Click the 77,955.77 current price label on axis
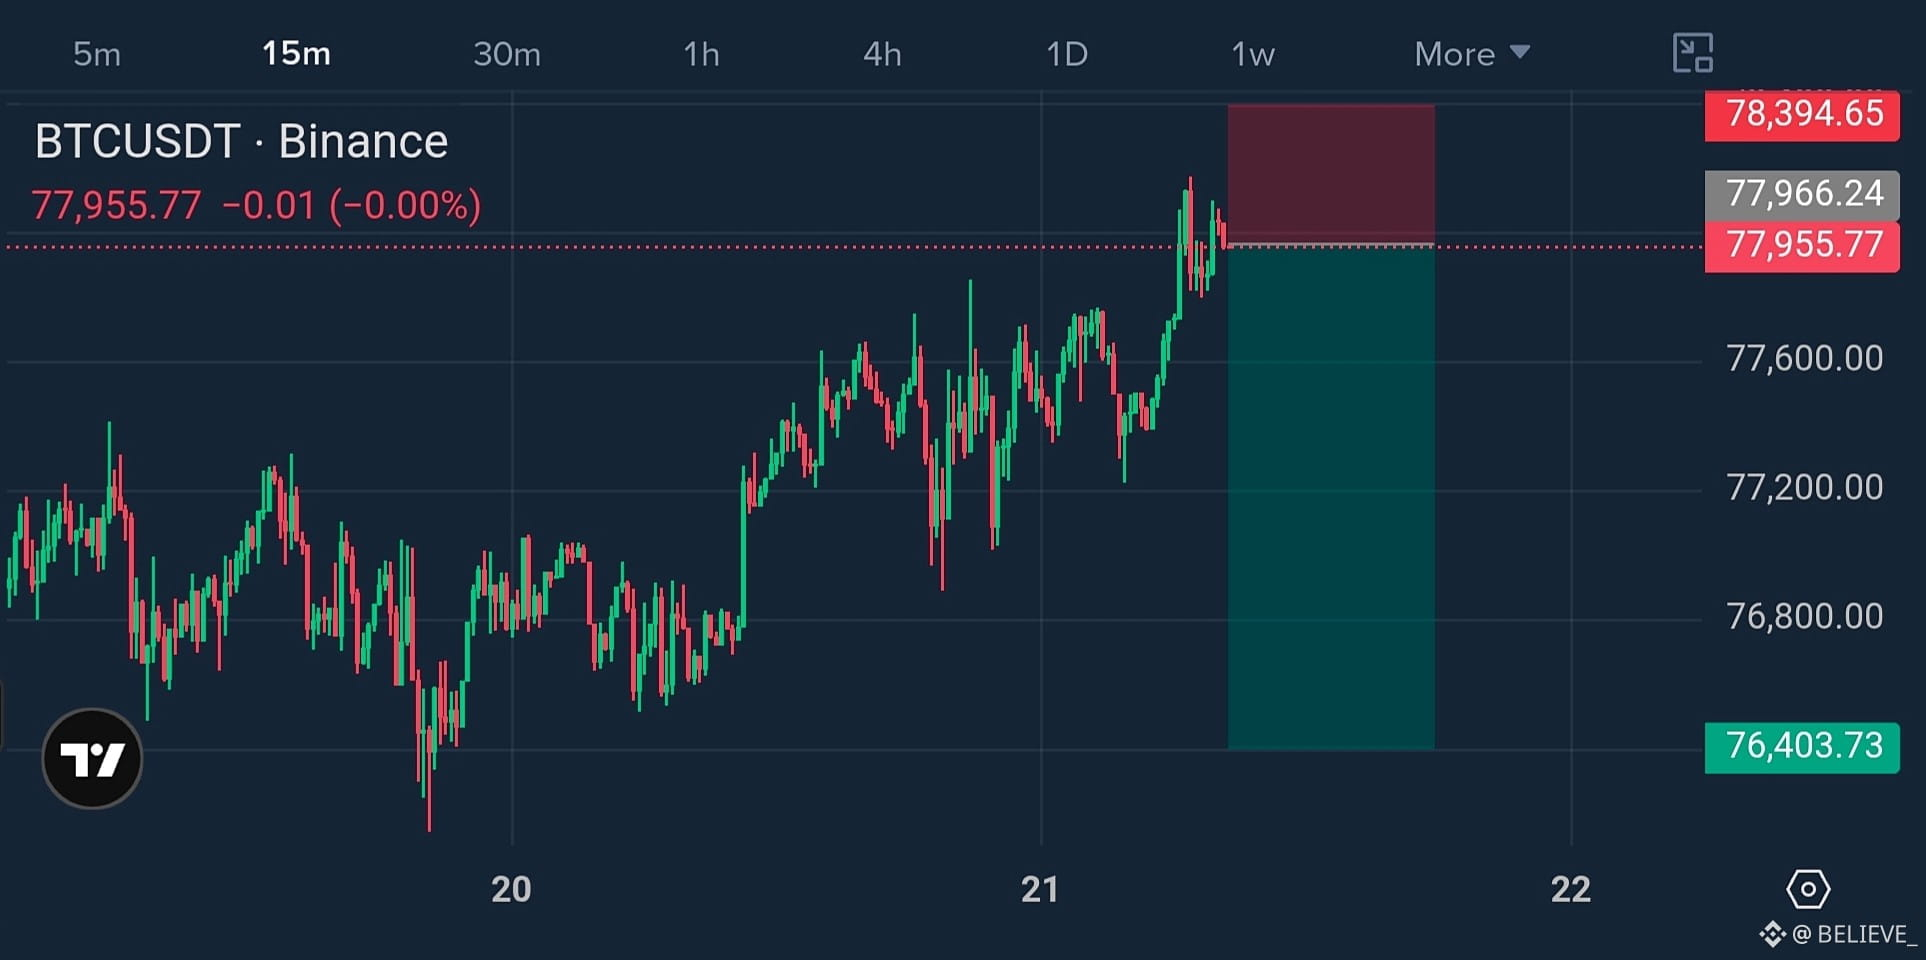This screenshot has height=960, width=1926. (x=1802, y=246)
